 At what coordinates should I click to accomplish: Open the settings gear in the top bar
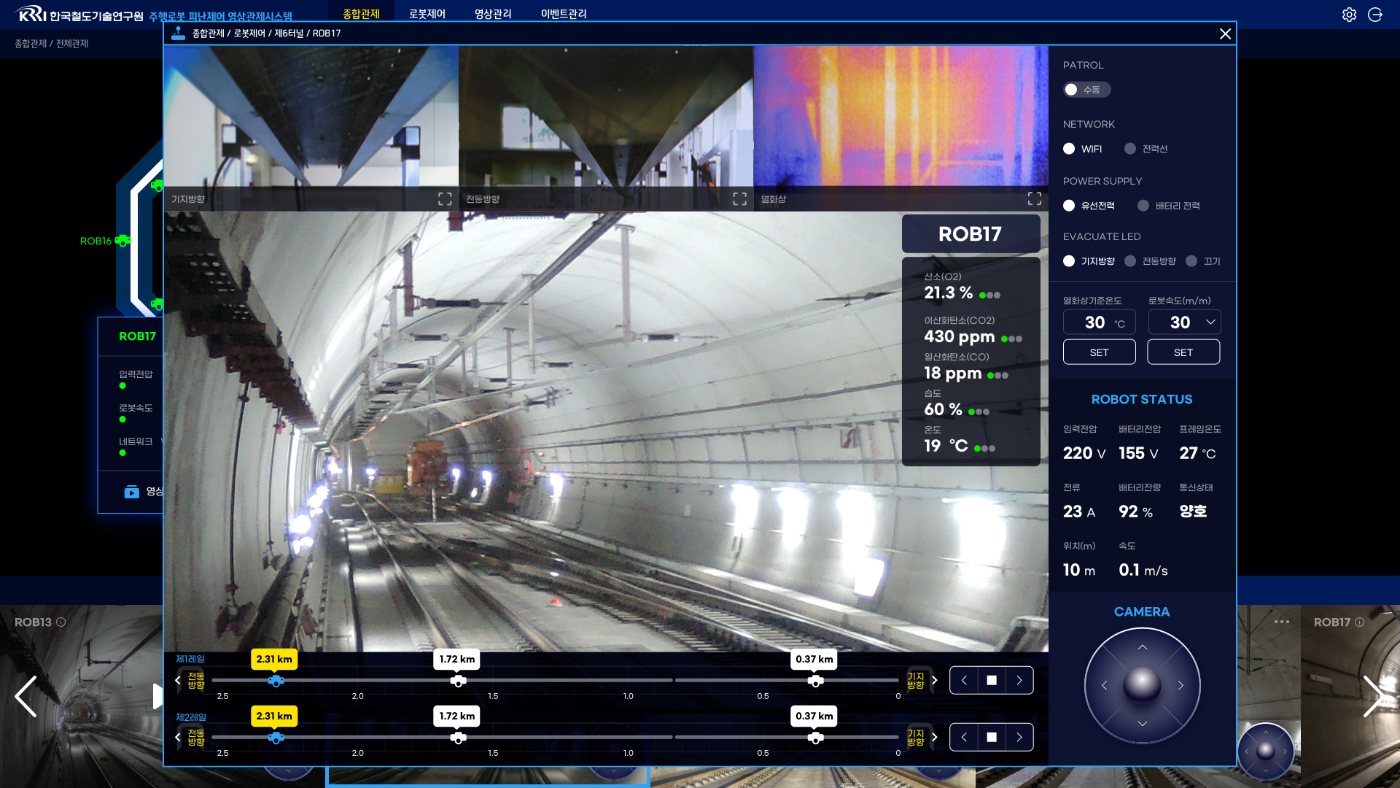(1349, 14)
